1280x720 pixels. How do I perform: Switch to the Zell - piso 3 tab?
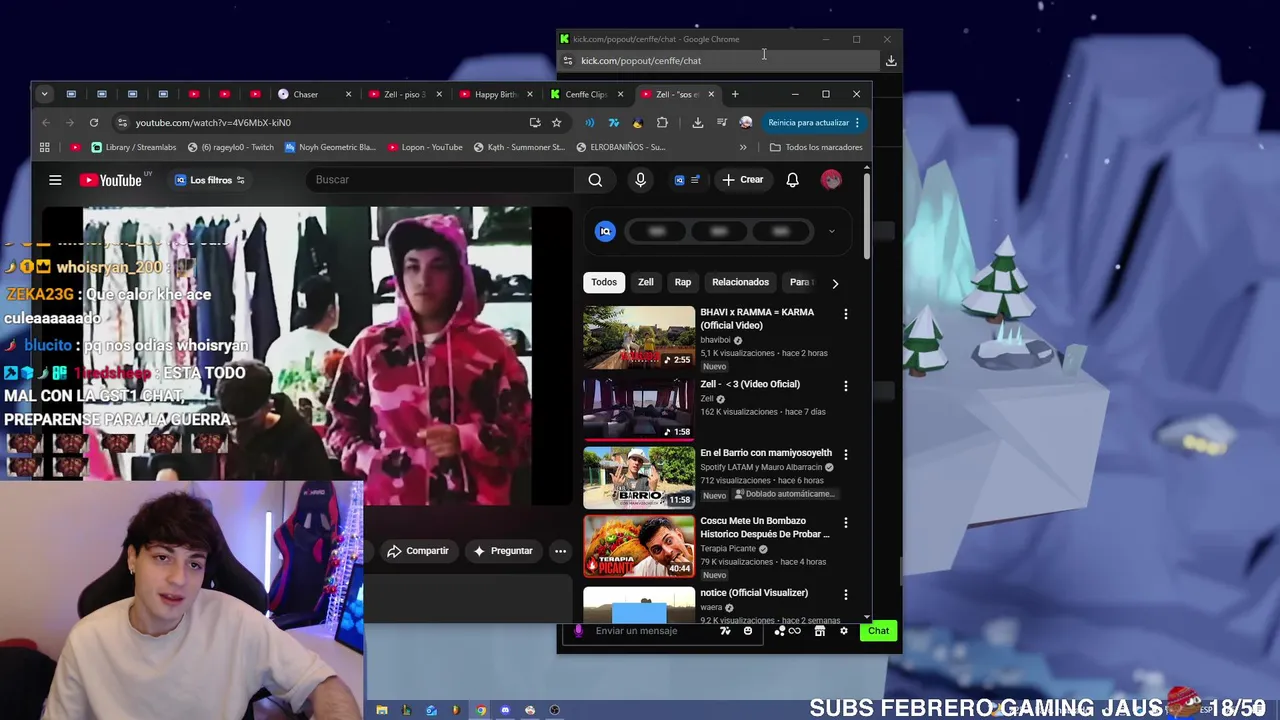(x=404, y=94)
